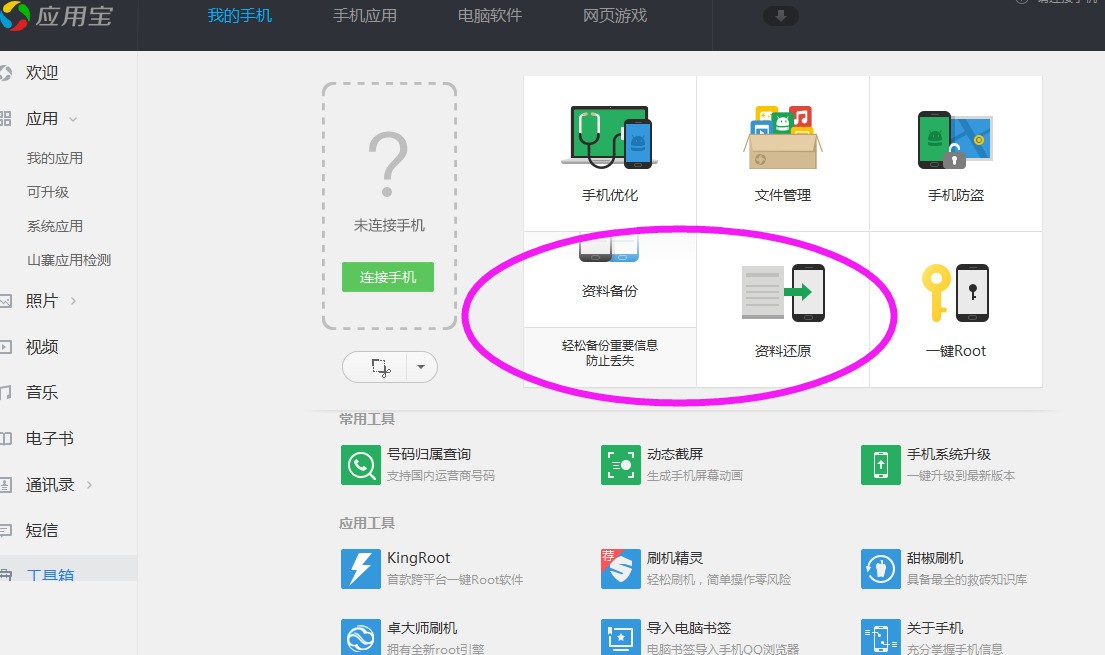The height and width of the screenshot is (655, 1105).
Task: Launch the 刷机精灵 icon
Action: pyautogui.click(x=621, y=569)
